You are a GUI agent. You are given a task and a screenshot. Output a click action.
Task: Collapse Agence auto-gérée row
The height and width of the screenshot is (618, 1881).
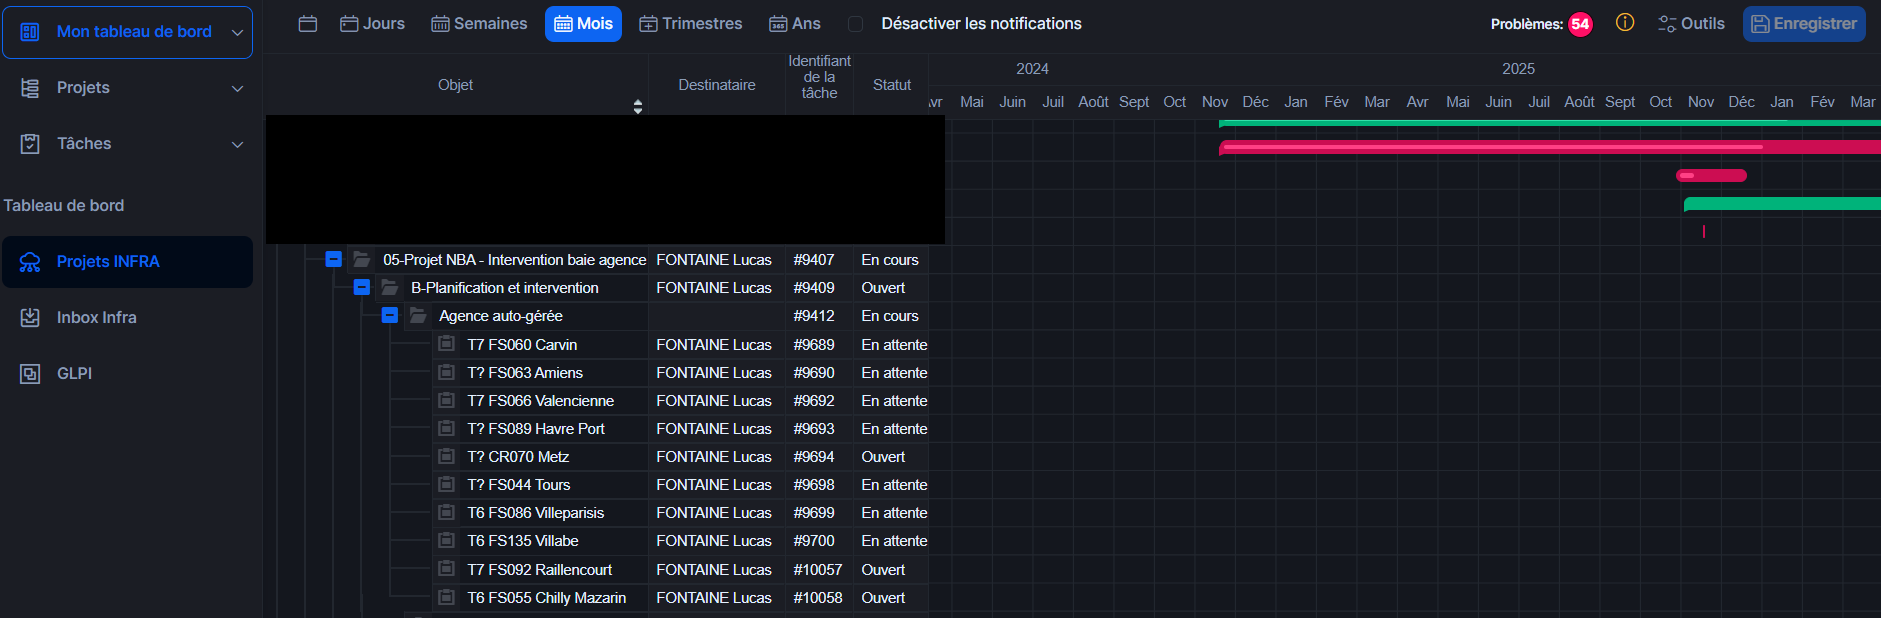click(390, 315)
